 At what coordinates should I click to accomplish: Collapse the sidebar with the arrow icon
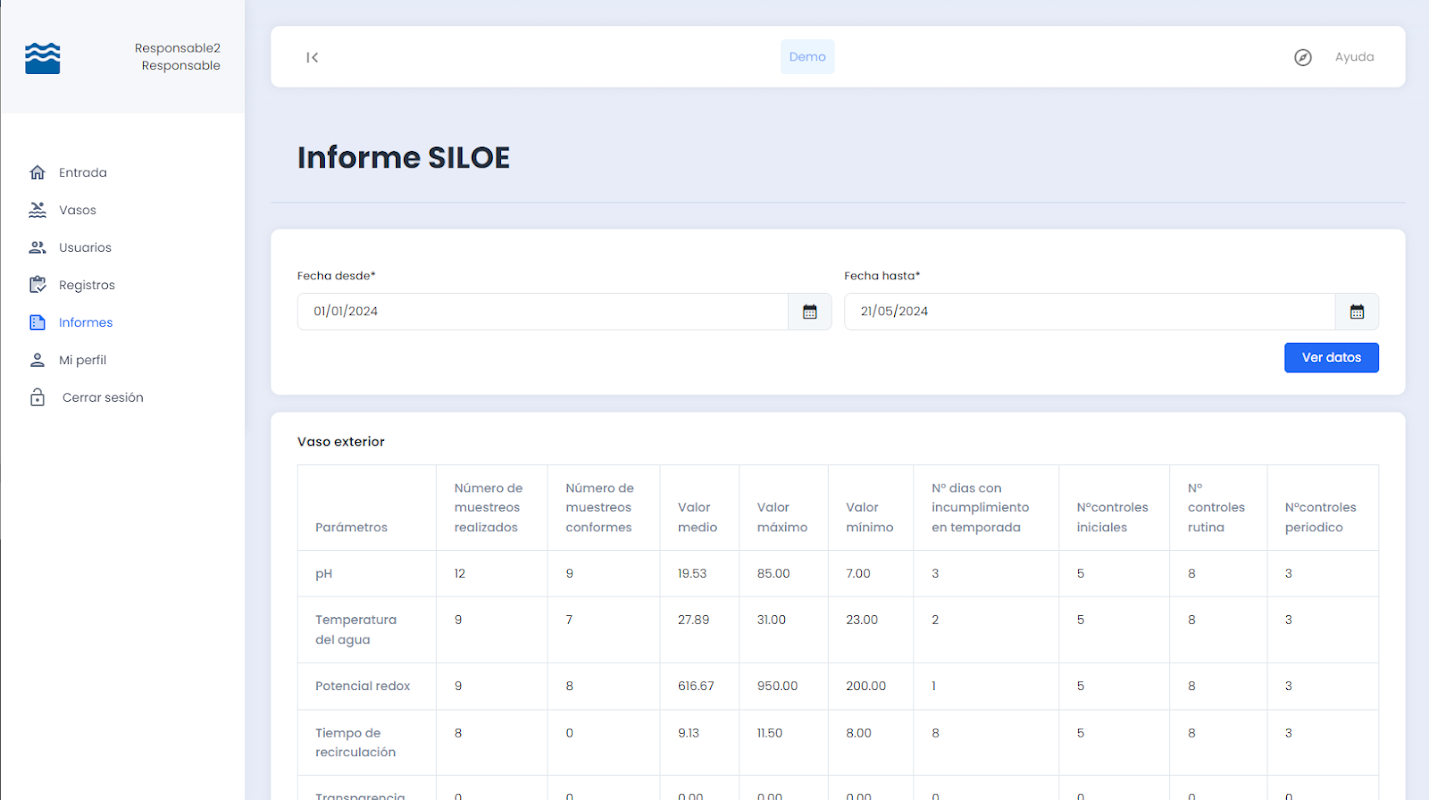[x=312, y=57]
